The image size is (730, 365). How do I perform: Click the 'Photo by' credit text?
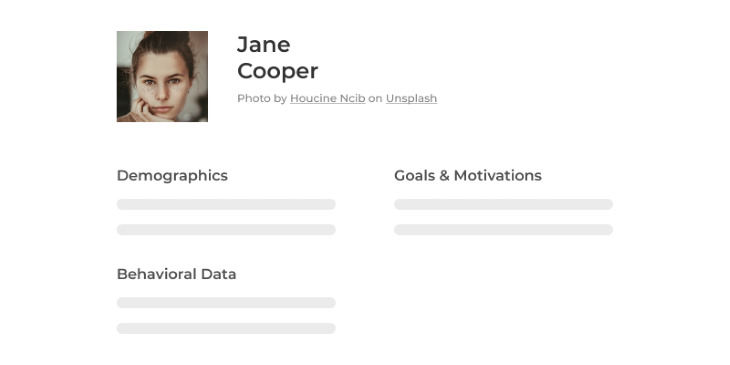[x=262, y=99]
